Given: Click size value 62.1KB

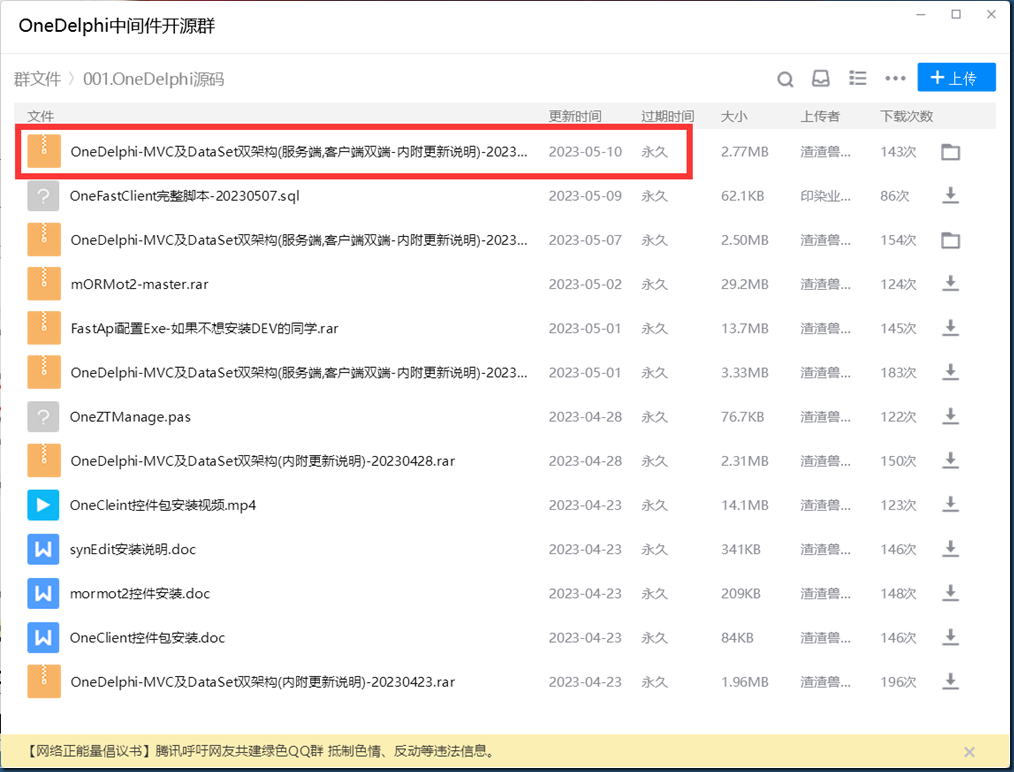Looking at the screenshot, I should click(x=742, y=195).
